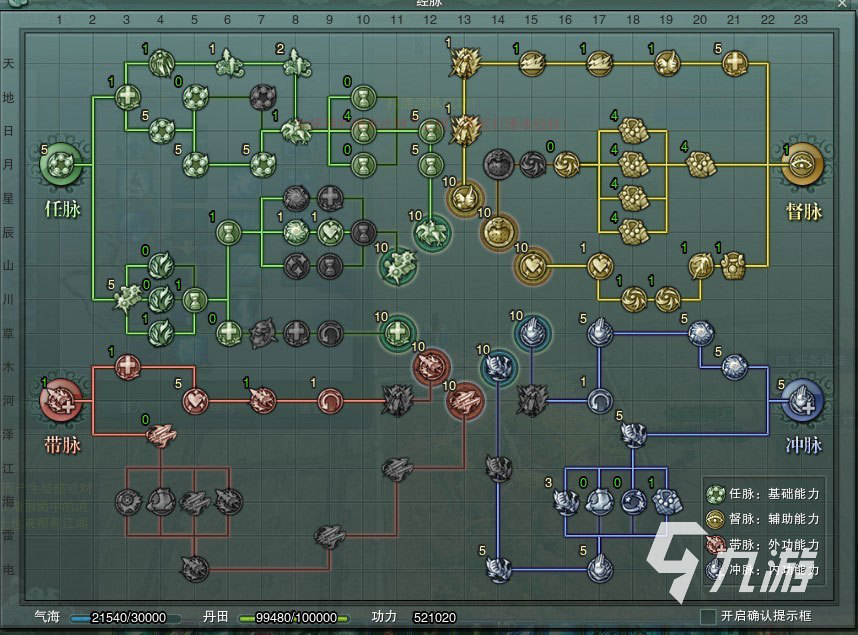Click the red heart node at level 5
Screen dimensions: 858x635
click(195, 401)
